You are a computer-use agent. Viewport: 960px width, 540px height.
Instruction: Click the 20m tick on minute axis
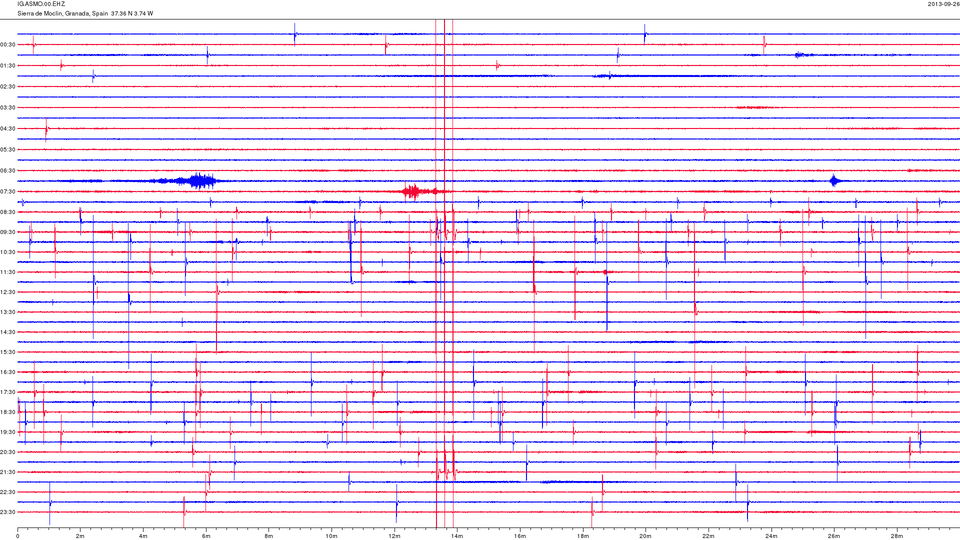click(x=645, y=536)
